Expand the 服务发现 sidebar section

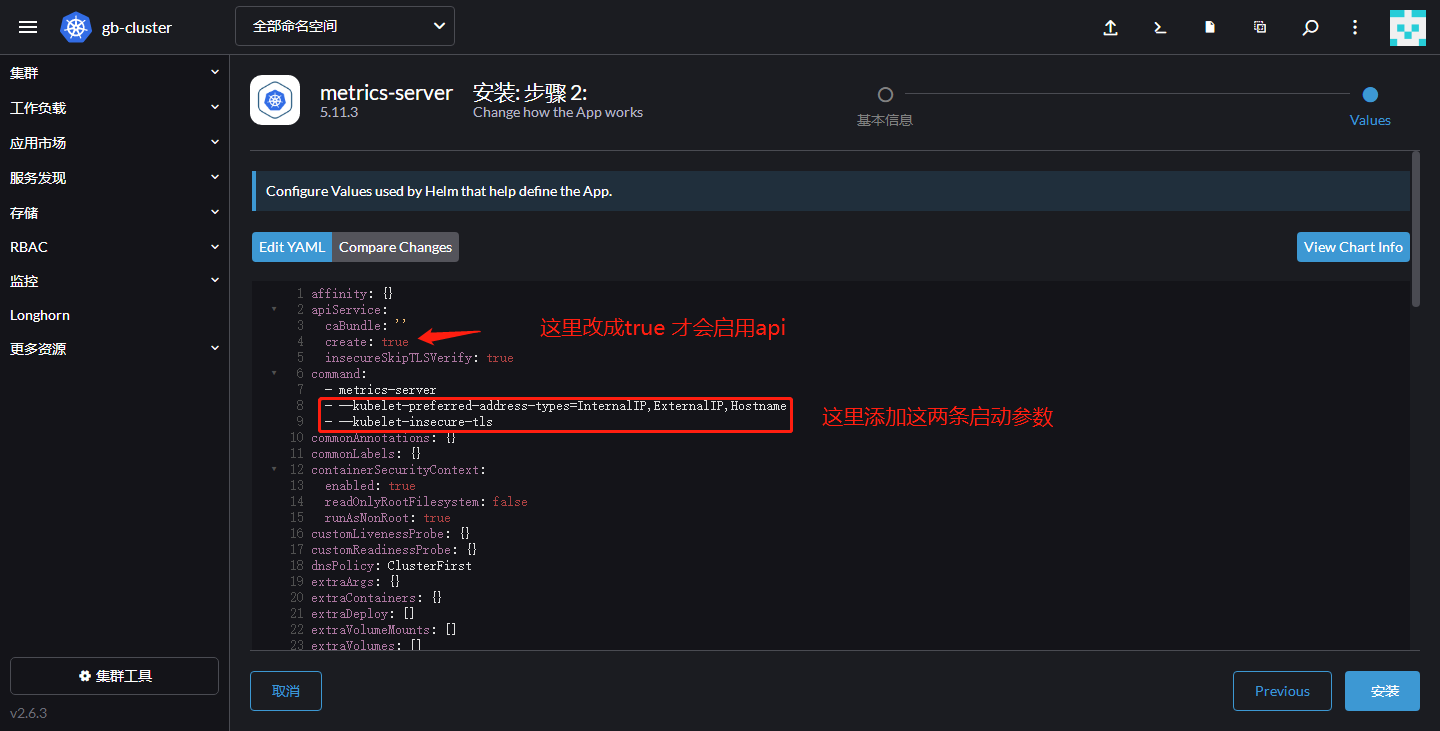point(114,178)
